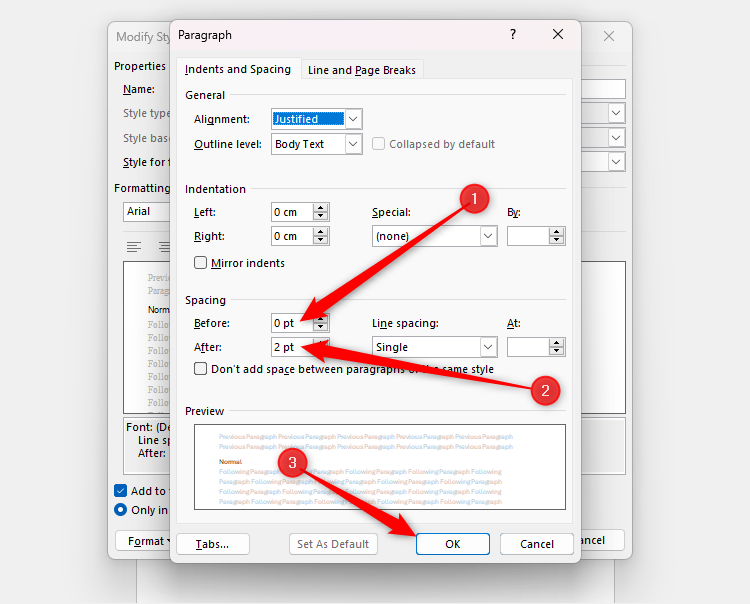Toggle the Add to checkbox in Modify Style

[x=121, y=491]
